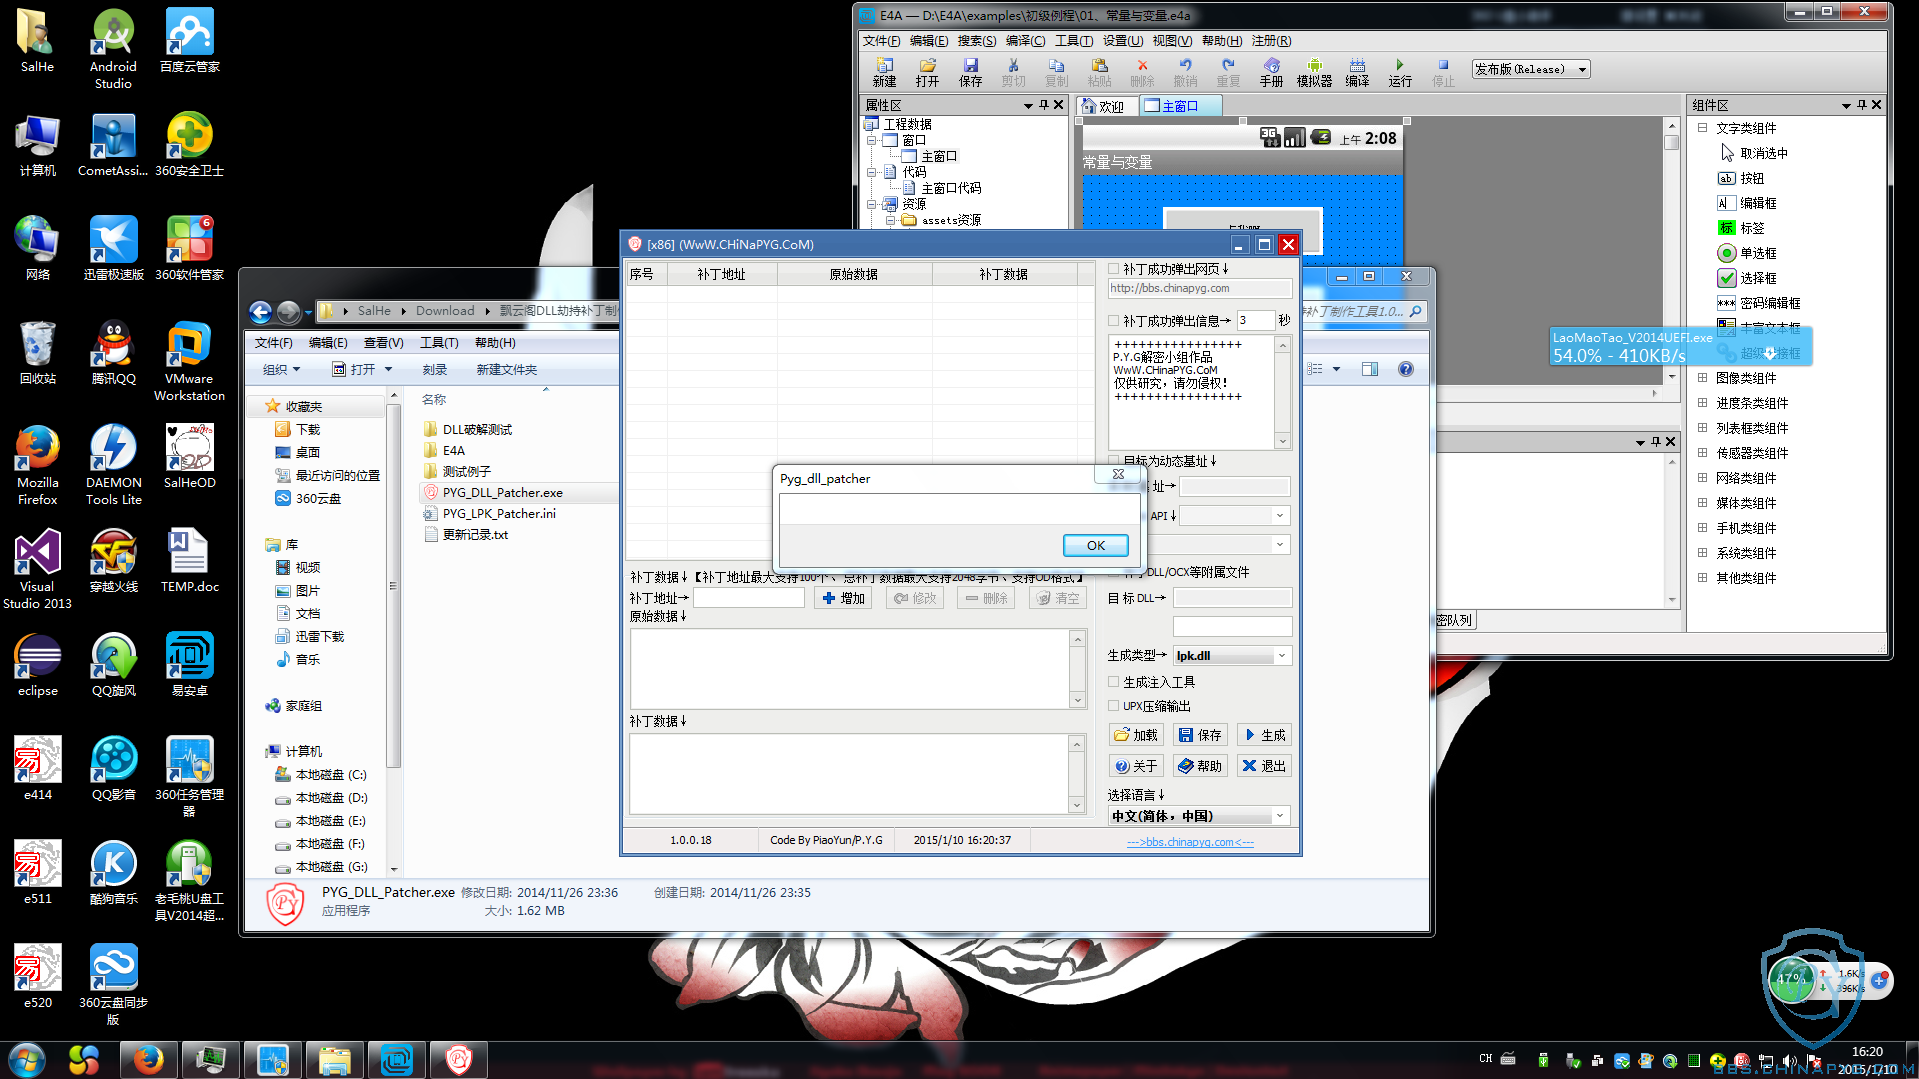Click 新建文件夹 in Explorer toolbar
Viewport: 1919px width, 1079px height.
pos(506,370)
